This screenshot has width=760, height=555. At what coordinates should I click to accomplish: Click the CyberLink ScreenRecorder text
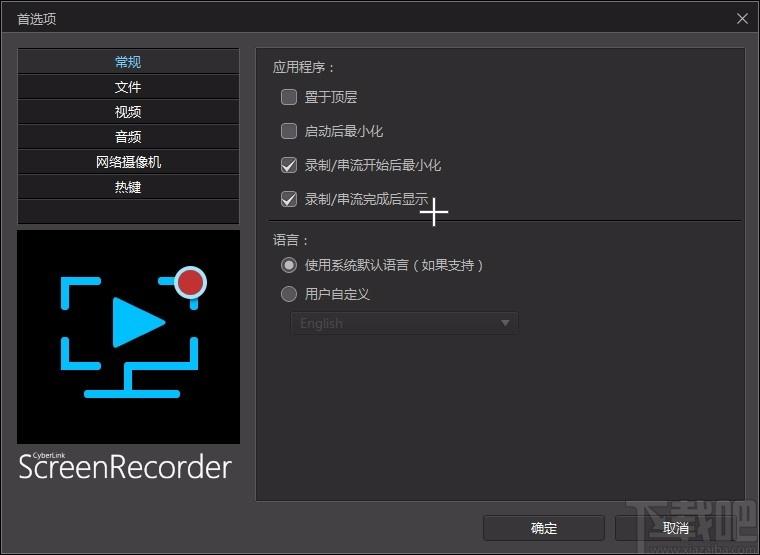(125, 466)
